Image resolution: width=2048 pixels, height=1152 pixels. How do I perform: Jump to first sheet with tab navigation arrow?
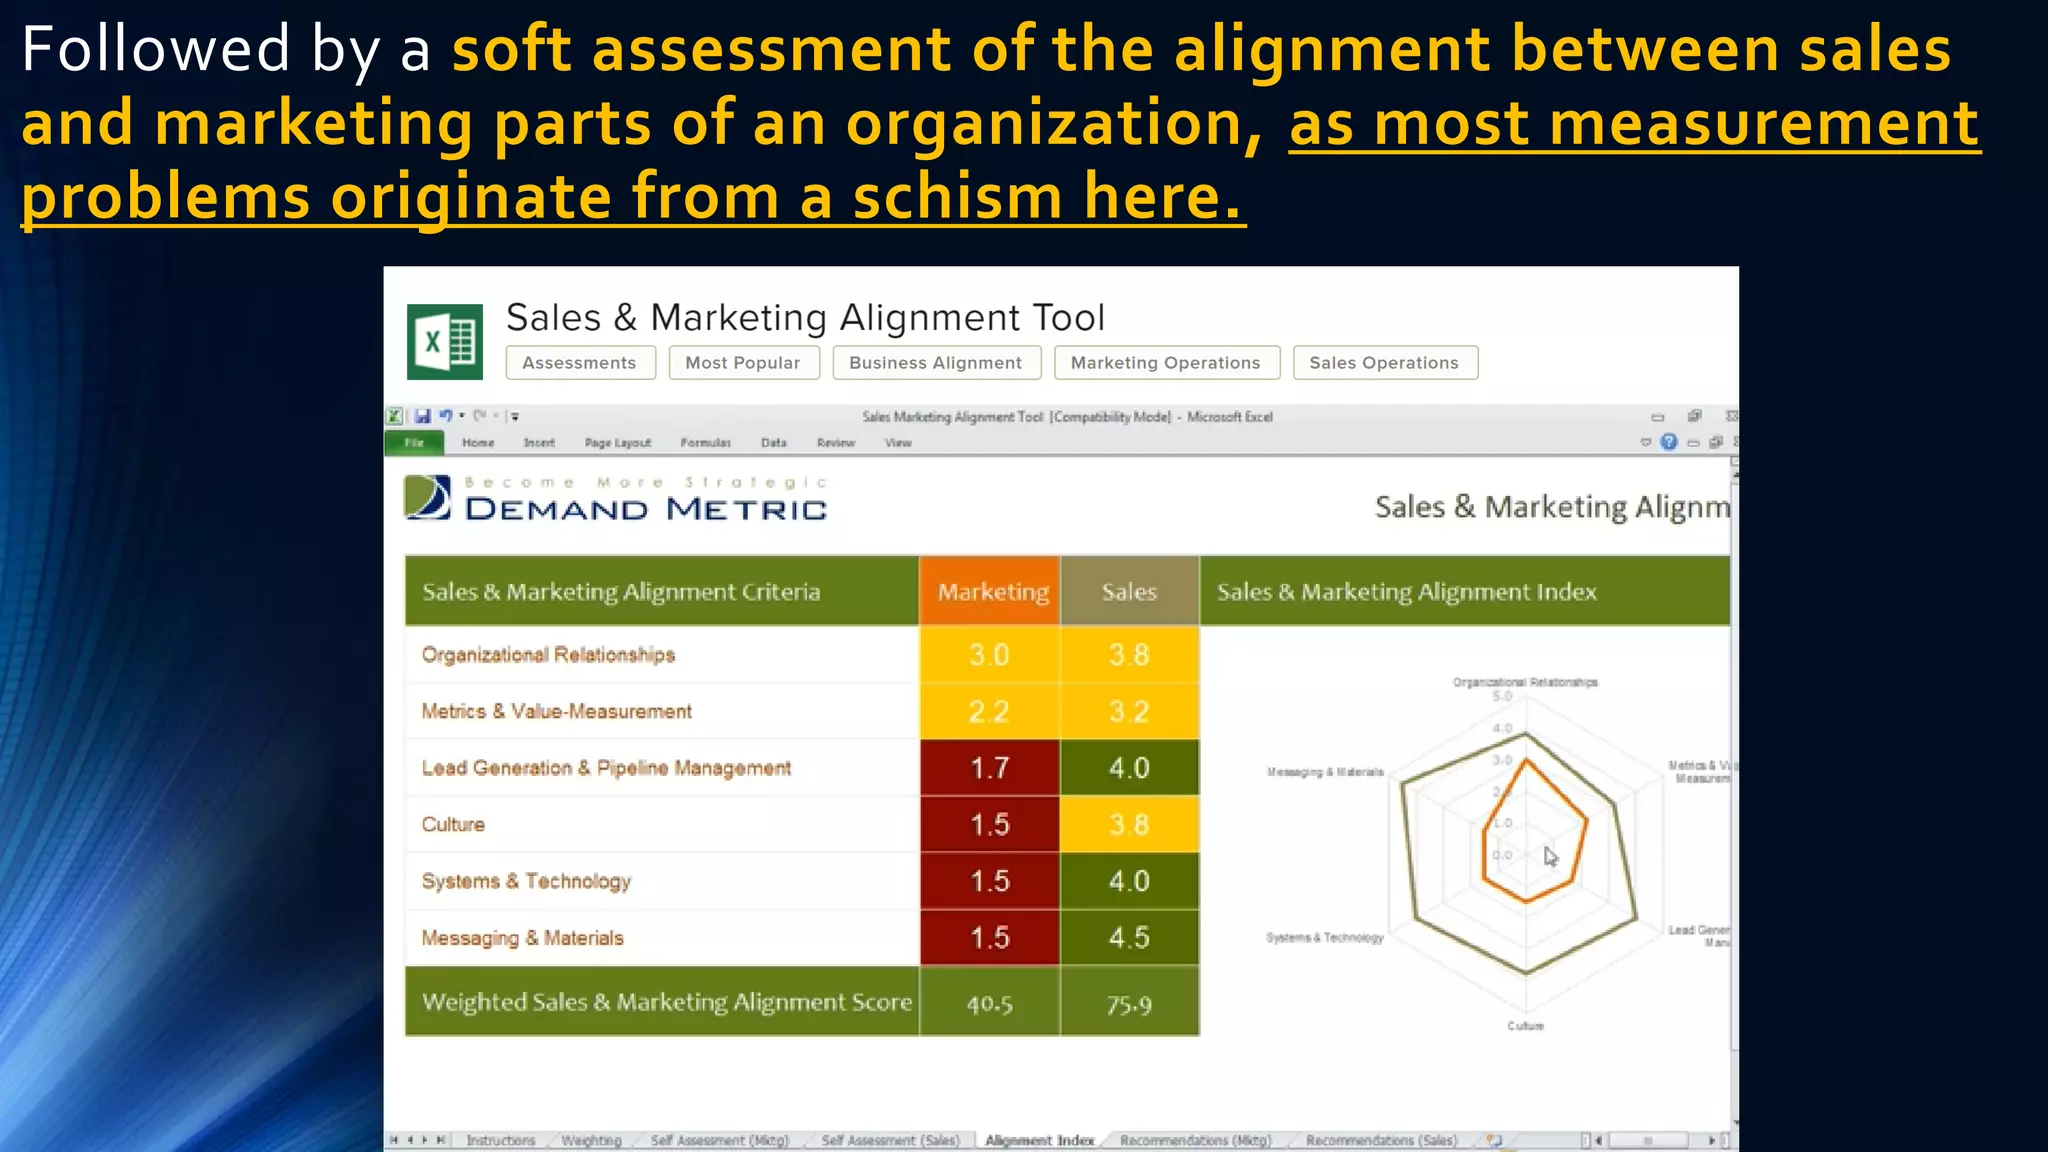point(394,1140)
